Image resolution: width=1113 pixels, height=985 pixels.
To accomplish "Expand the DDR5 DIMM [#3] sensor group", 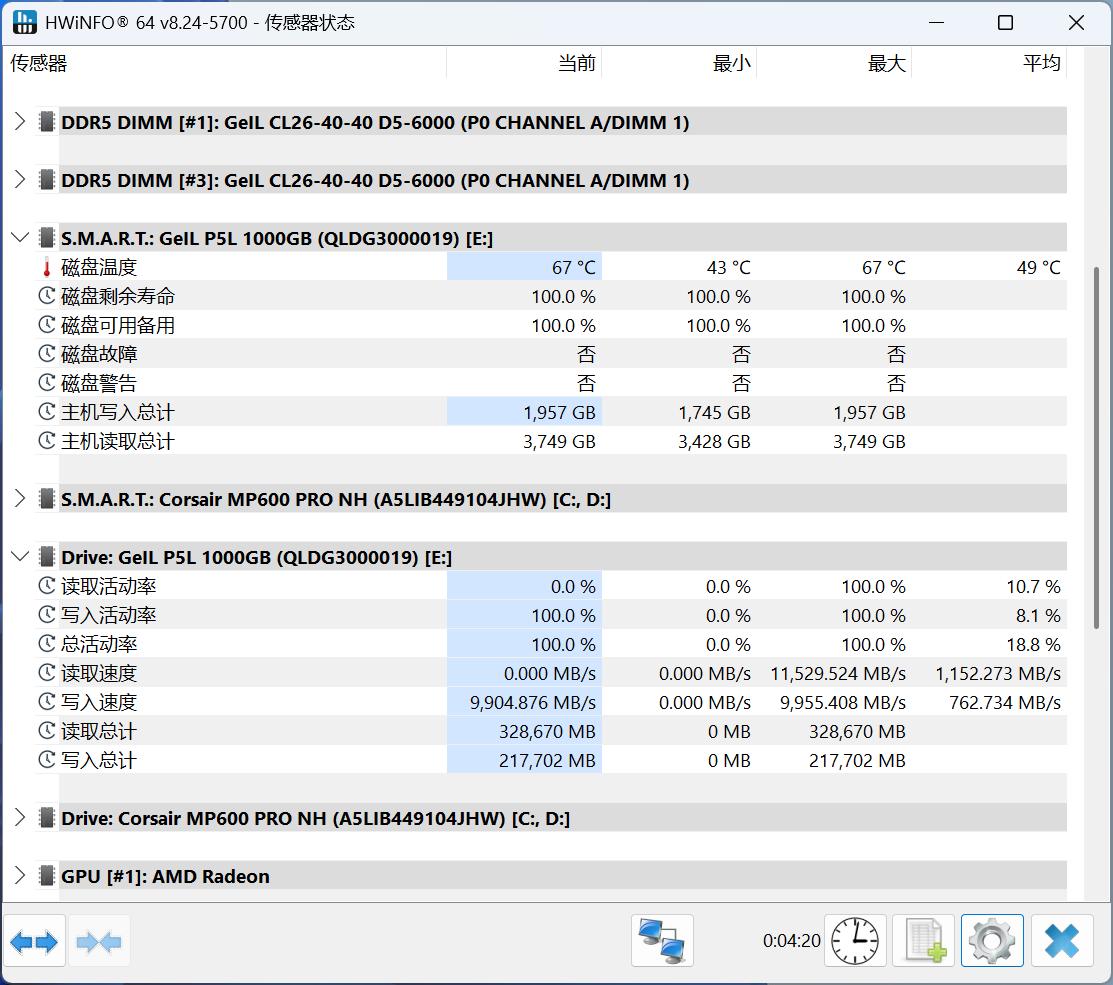I will pos(20,180).
